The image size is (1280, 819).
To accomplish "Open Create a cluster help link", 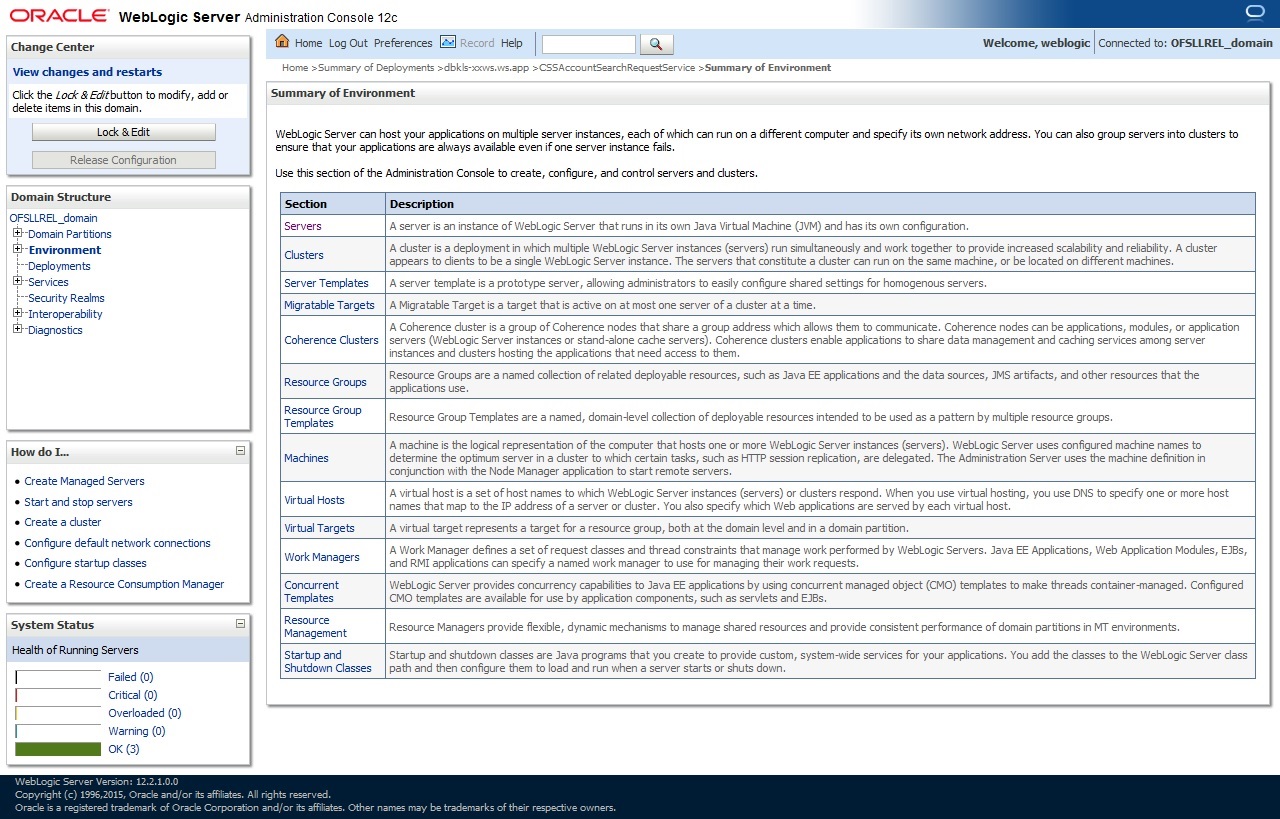I will (x=62, y=522).
